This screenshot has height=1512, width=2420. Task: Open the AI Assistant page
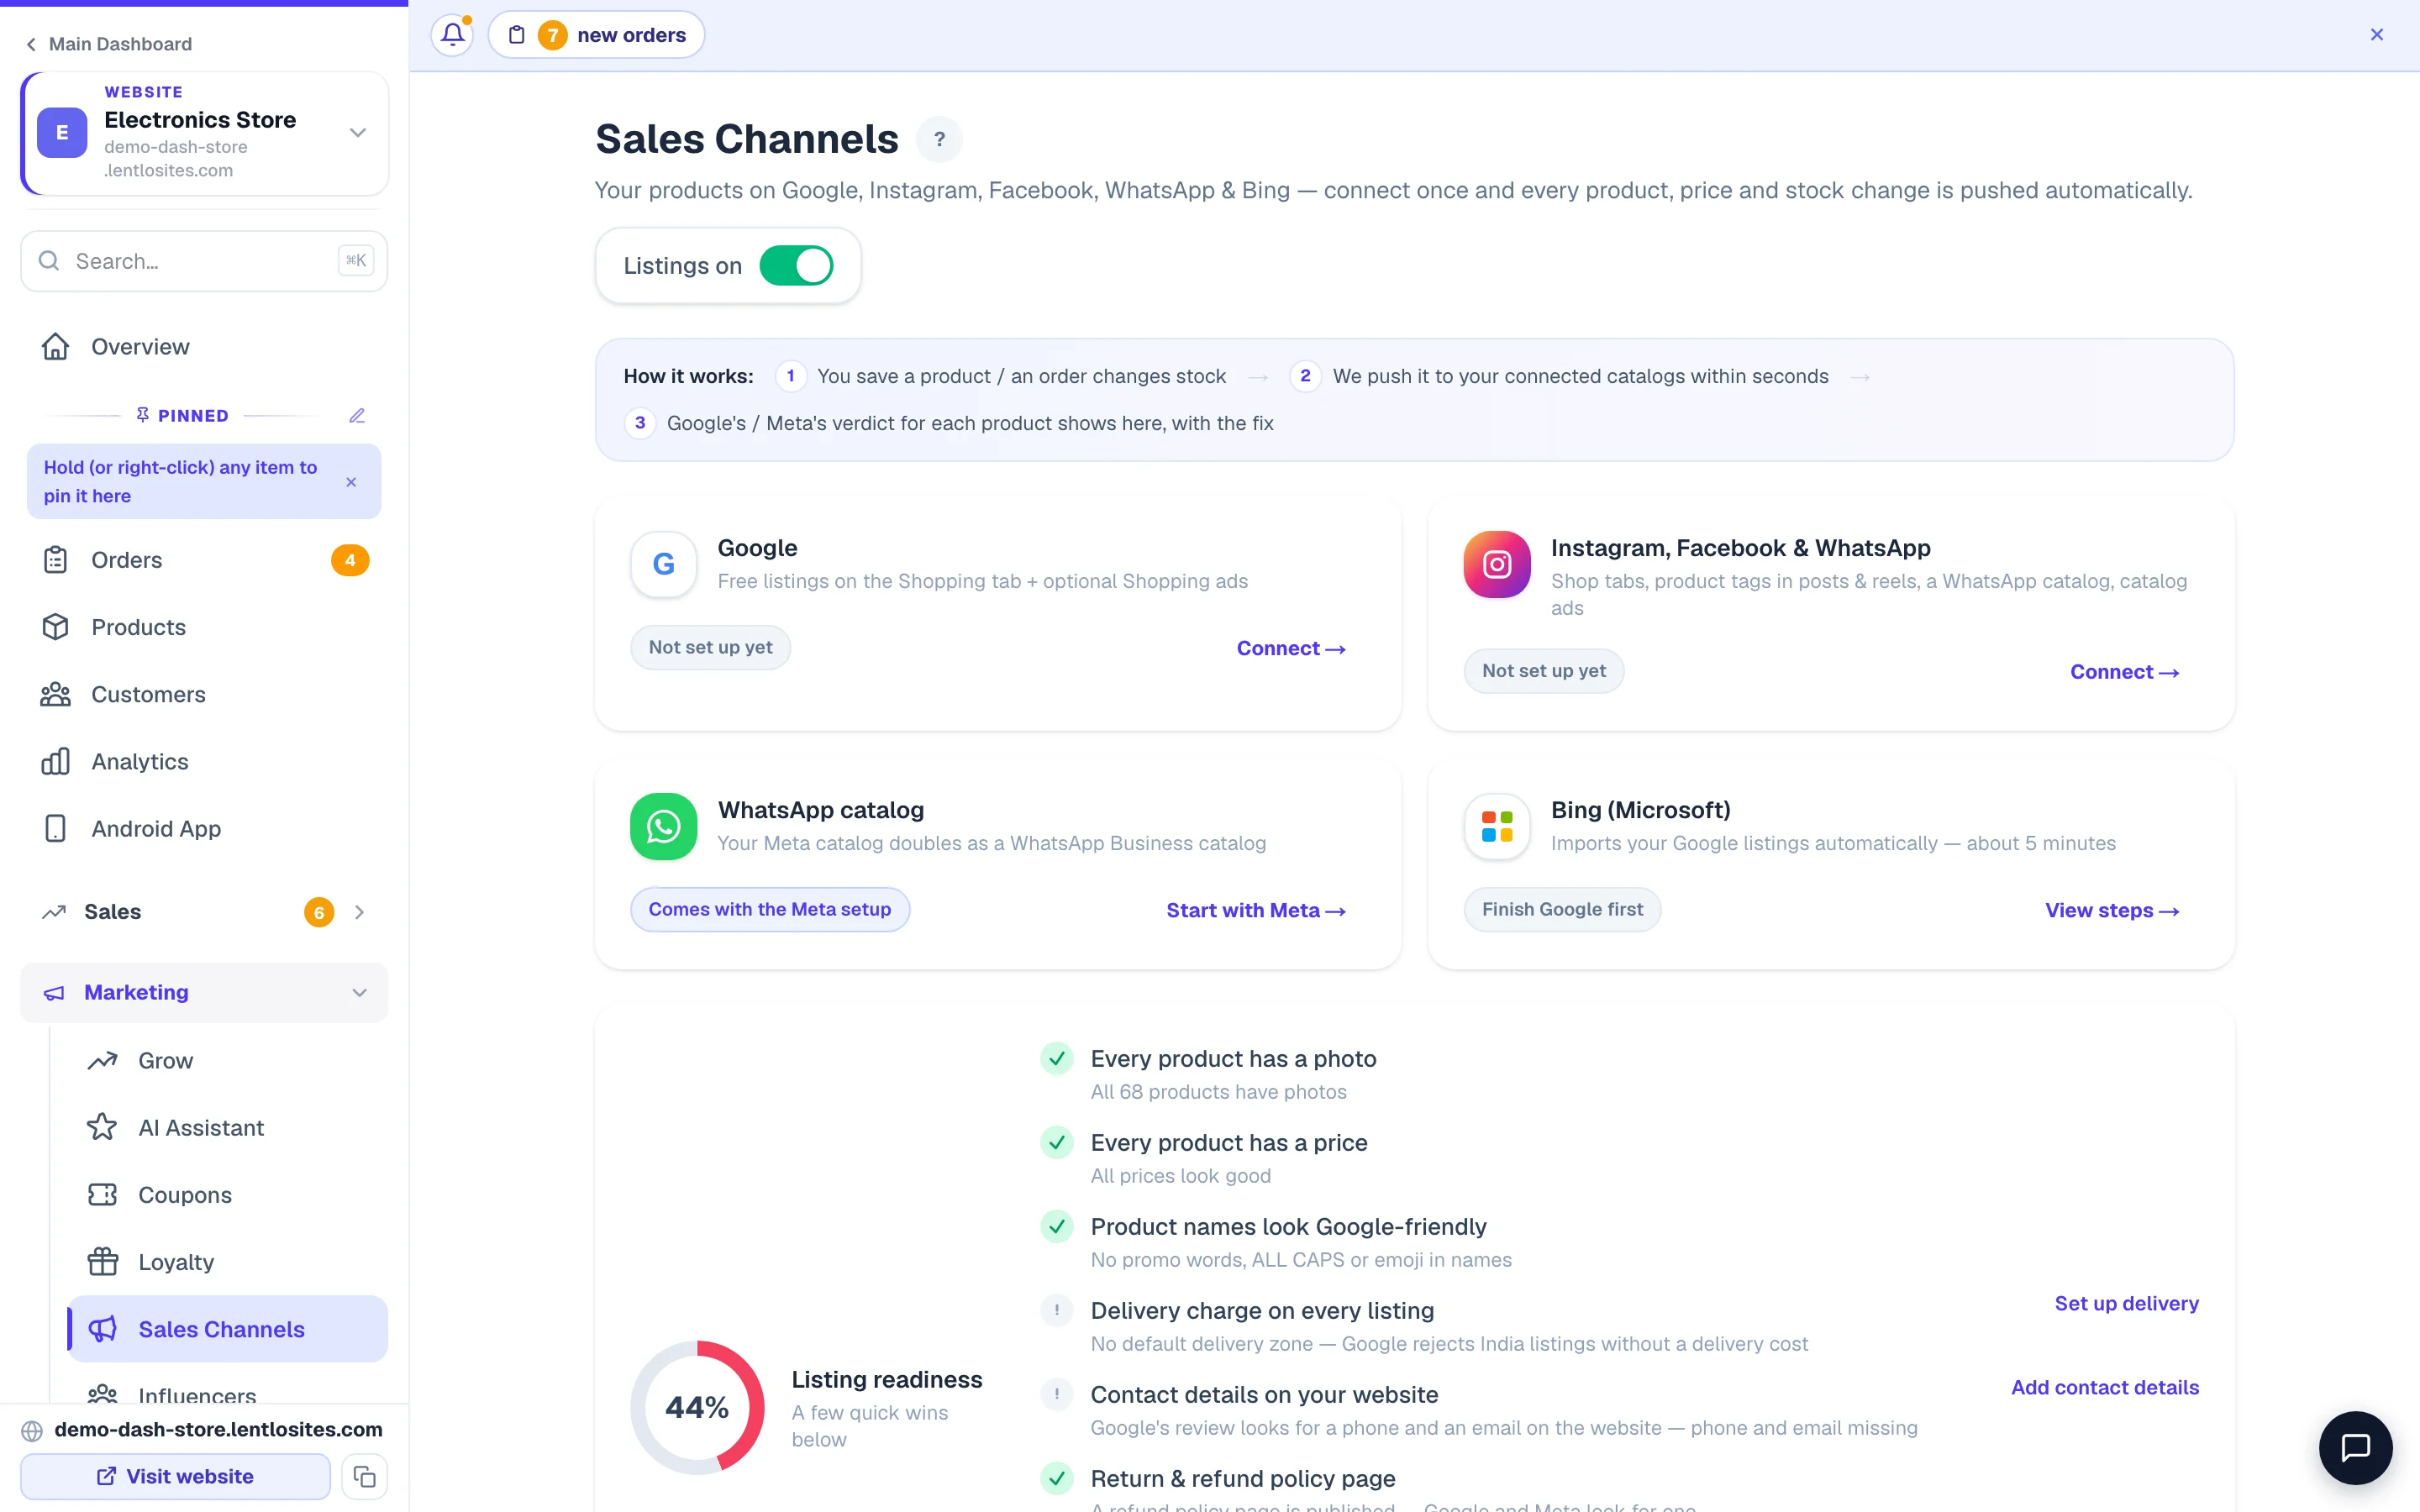click(228, 1128)
